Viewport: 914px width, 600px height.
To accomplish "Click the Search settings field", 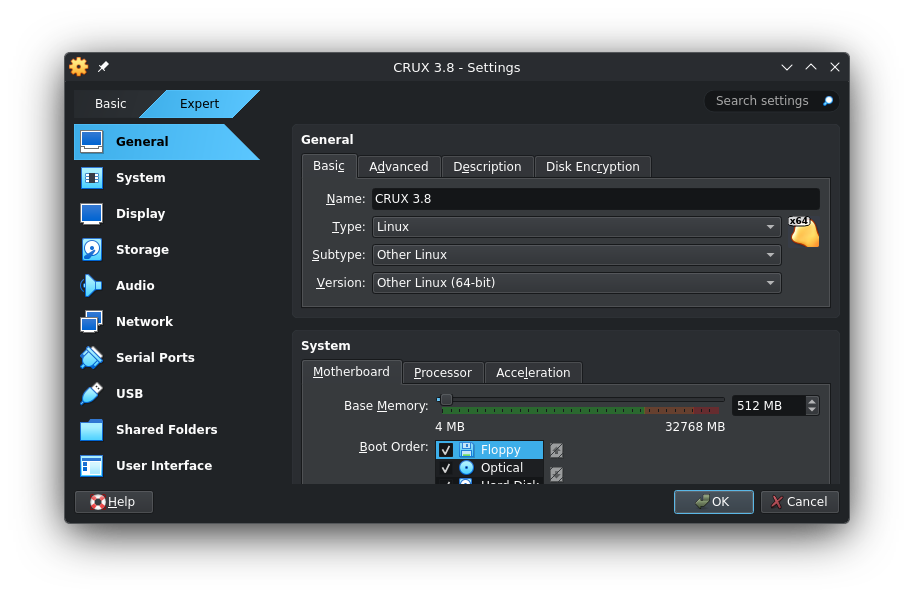I will pos(762,101).
